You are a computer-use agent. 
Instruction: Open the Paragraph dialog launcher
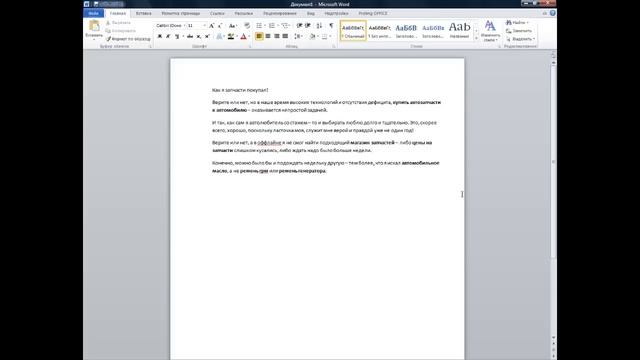334,47
